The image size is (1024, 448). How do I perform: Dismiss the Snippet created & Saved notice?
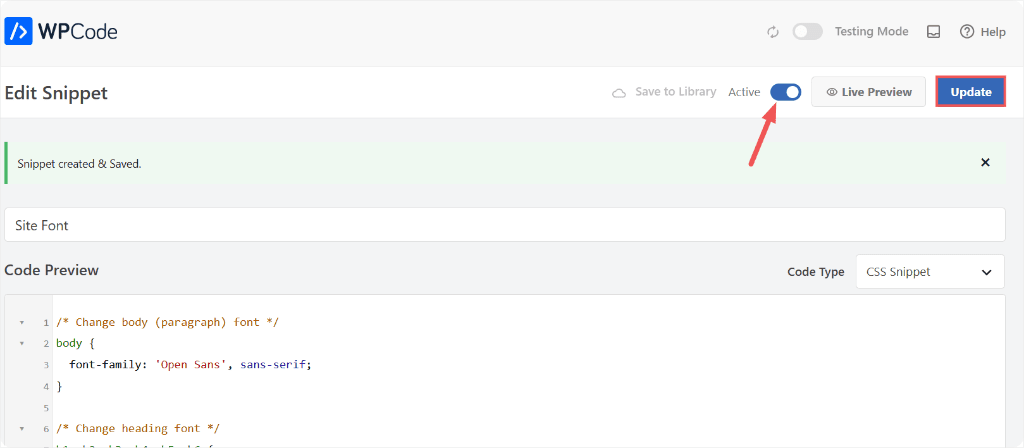(x=985, y=163)
